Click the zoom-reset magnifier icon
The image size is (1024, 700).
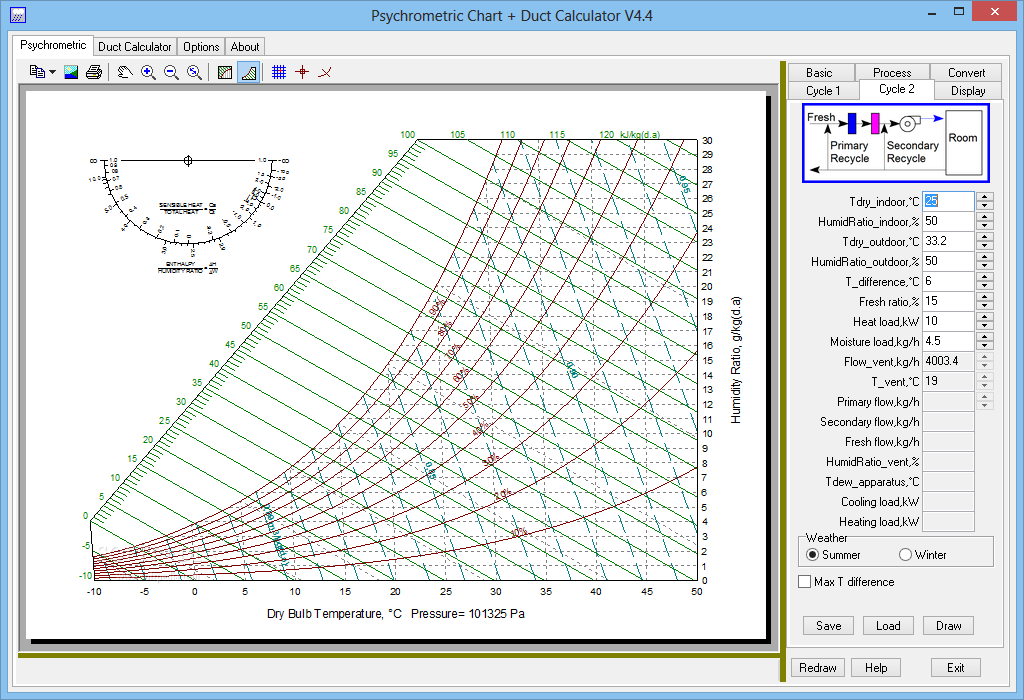click(194, 72)
